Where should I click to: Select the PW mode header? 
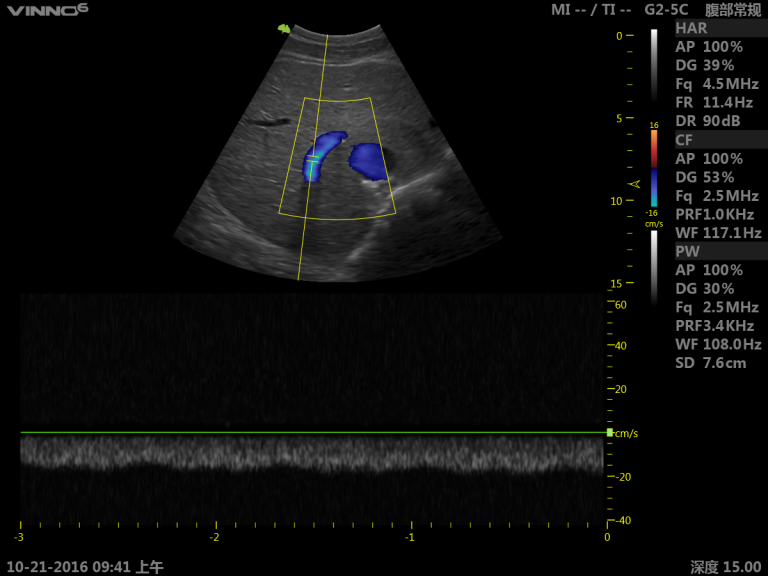click(x=721, y=252)
